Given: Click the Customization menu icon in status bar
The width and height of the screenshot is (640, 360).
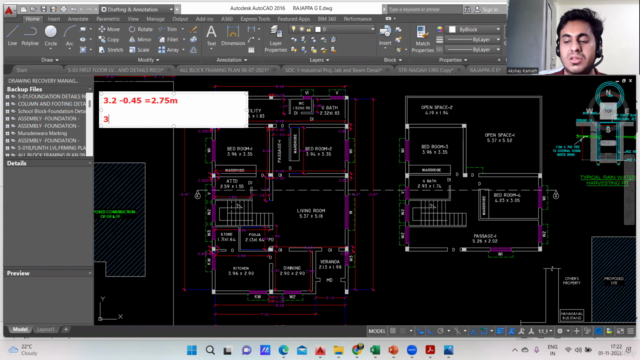Looking at the screenshot, I should click(631, 331).
